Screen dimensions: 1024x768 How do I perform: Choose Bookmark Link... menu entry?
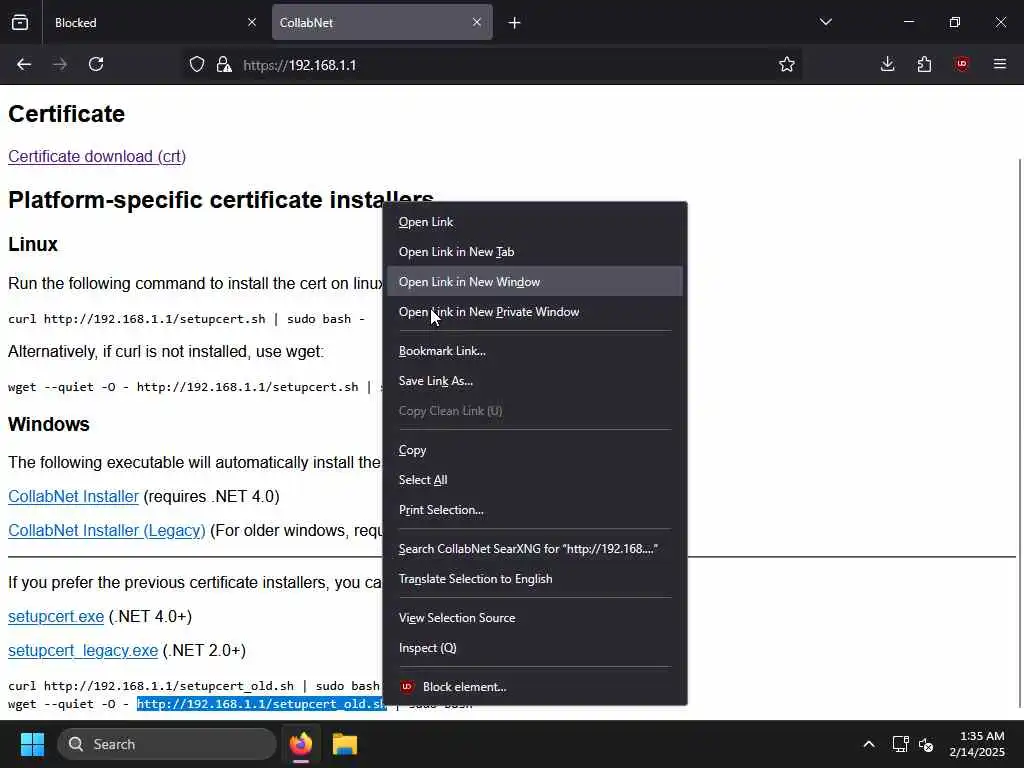click(x=534, y=351)
